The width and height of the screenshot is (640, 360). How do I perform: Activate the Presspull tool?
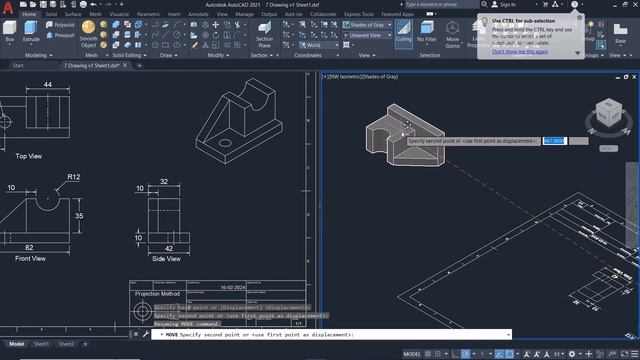[x=60, y=35]
